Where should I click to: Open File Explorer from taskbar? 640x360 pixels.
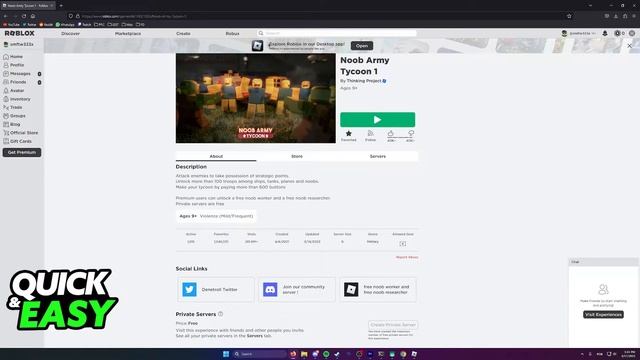click(x=304, y=354)
